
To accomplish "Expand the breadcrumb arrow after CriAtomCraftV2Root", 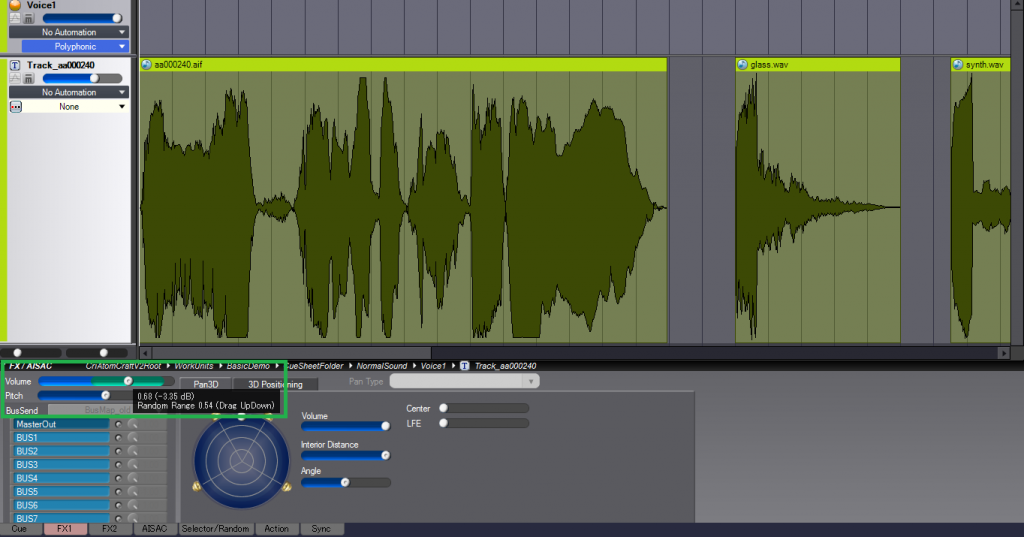I will pos(168,366).
